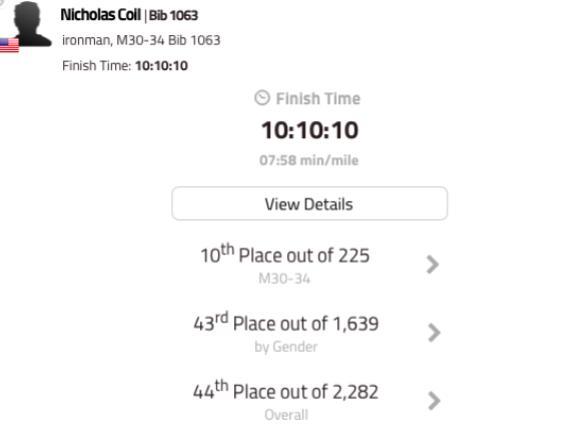586x431 pixels.
Task: Select the 43rd Place out of 1,639 row
Action: pos(309,332)
